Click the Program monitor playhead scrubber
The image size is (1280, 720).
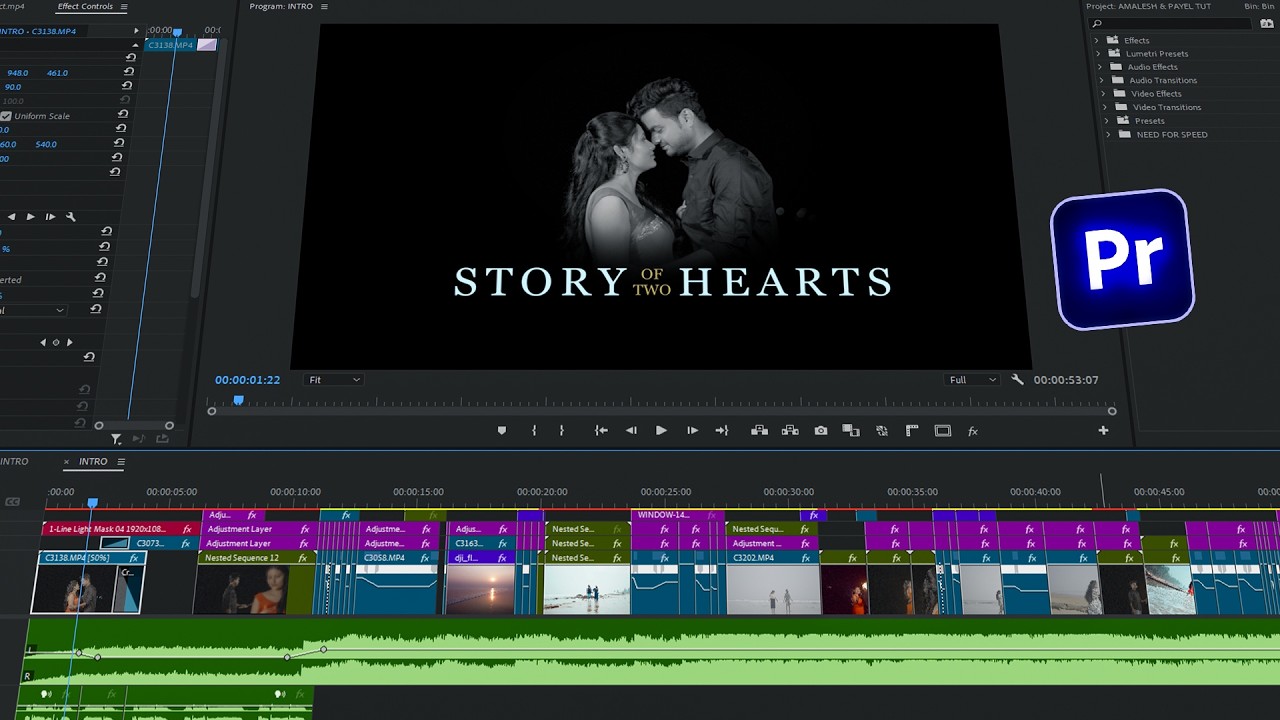(238, 400)
